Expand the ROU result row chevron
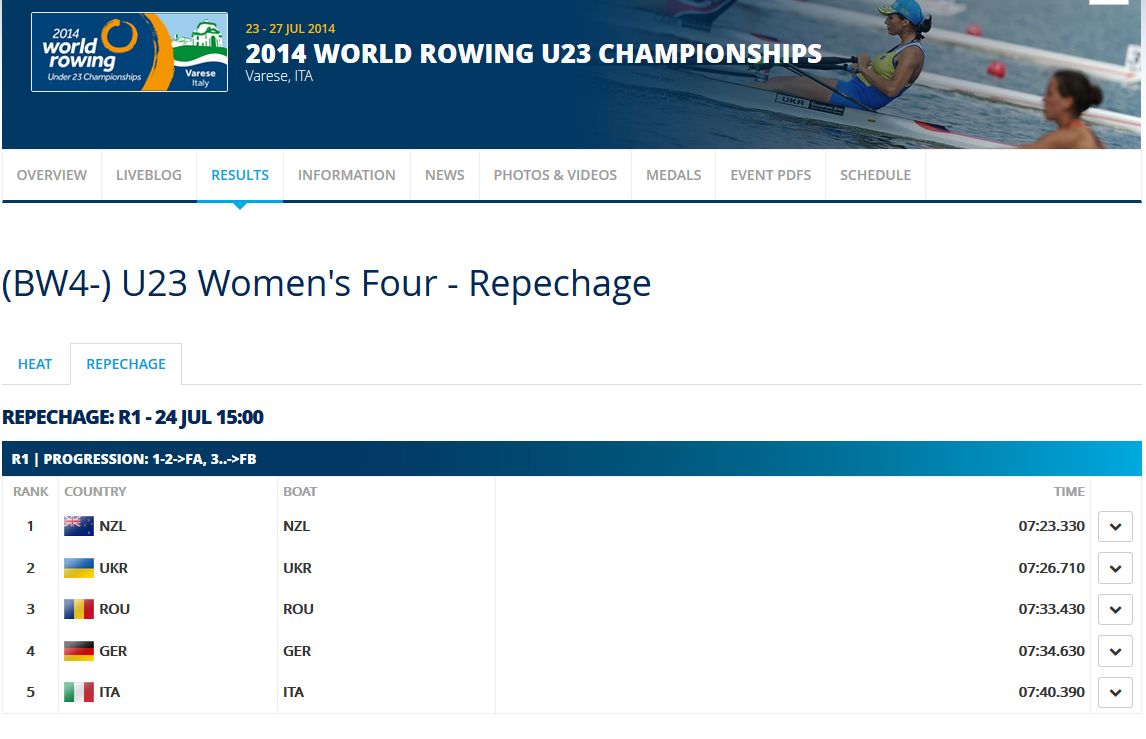Screen dimensions: 1146x739 1115,609
